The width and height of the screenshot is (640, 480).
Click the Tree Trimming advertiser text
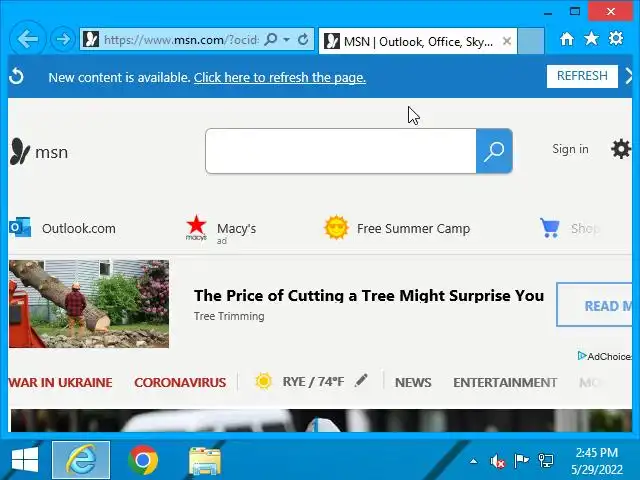[x=229, y=316]
